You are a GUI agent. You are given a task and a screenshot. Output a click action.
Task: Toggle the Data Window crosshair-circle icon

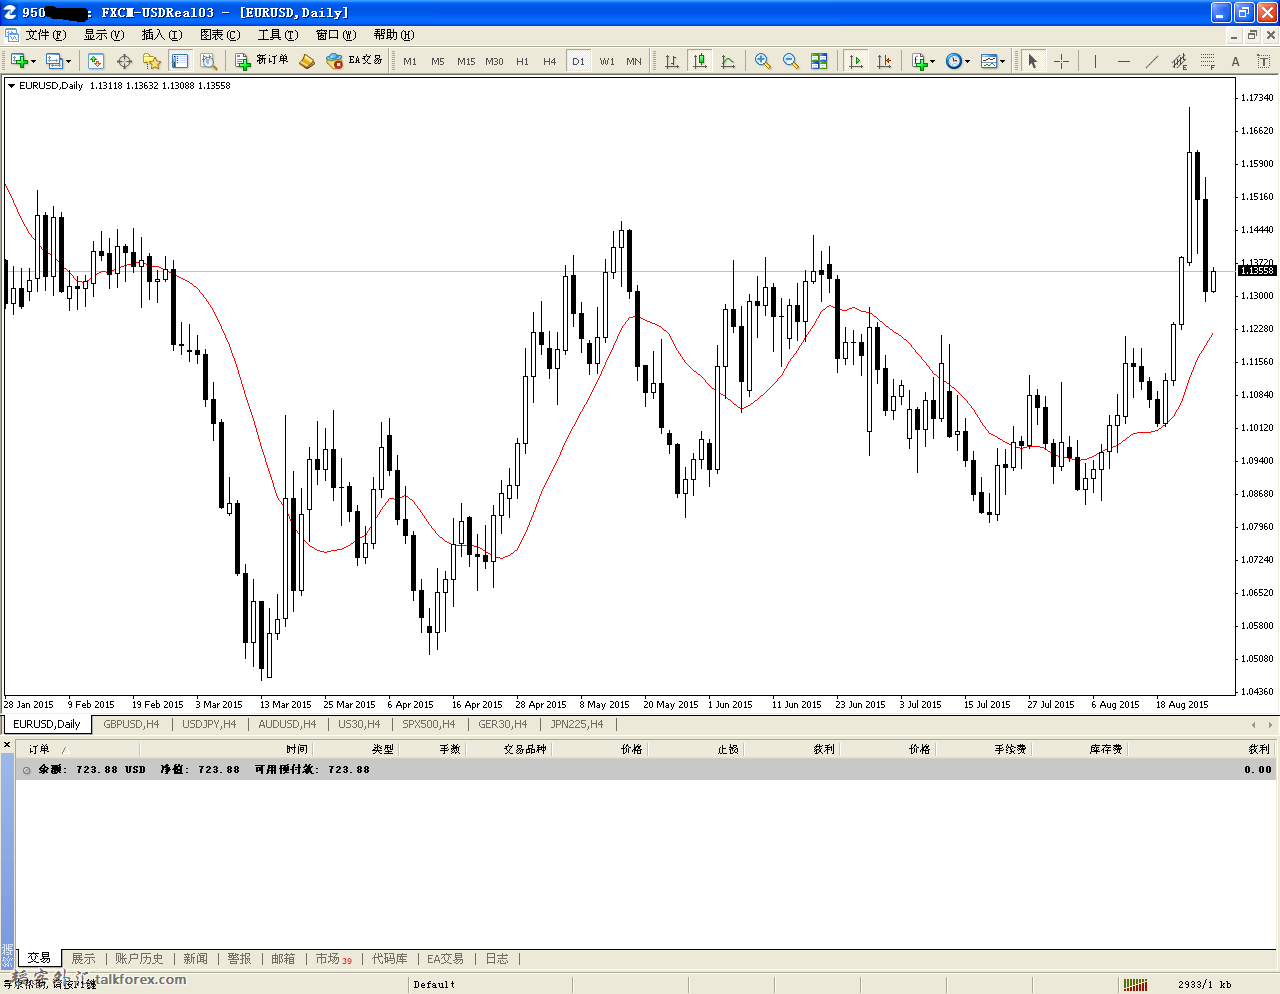coord(124,61)
